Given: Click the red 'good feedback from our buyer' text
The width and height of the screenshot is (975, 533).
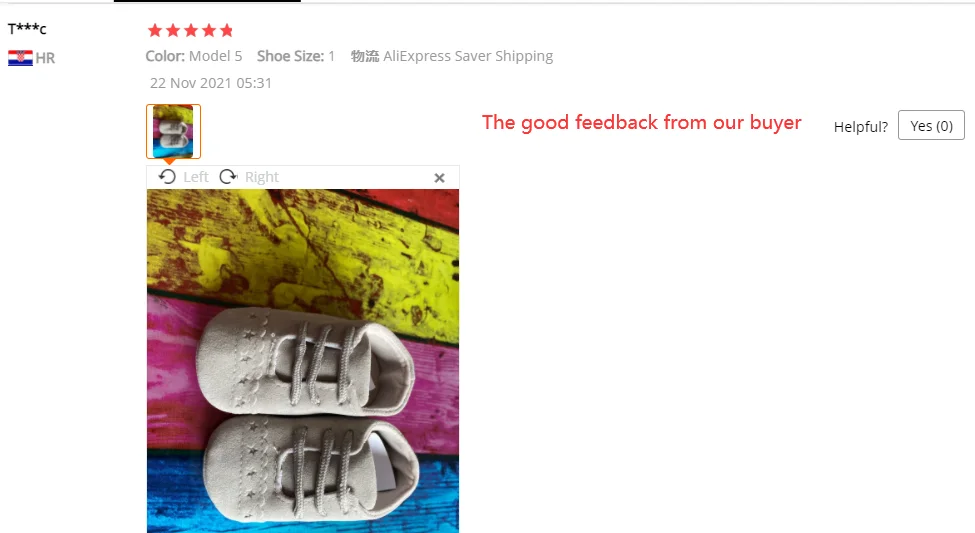Looking at the screenshot, I should pyautogui.click(x=641, y=123).
